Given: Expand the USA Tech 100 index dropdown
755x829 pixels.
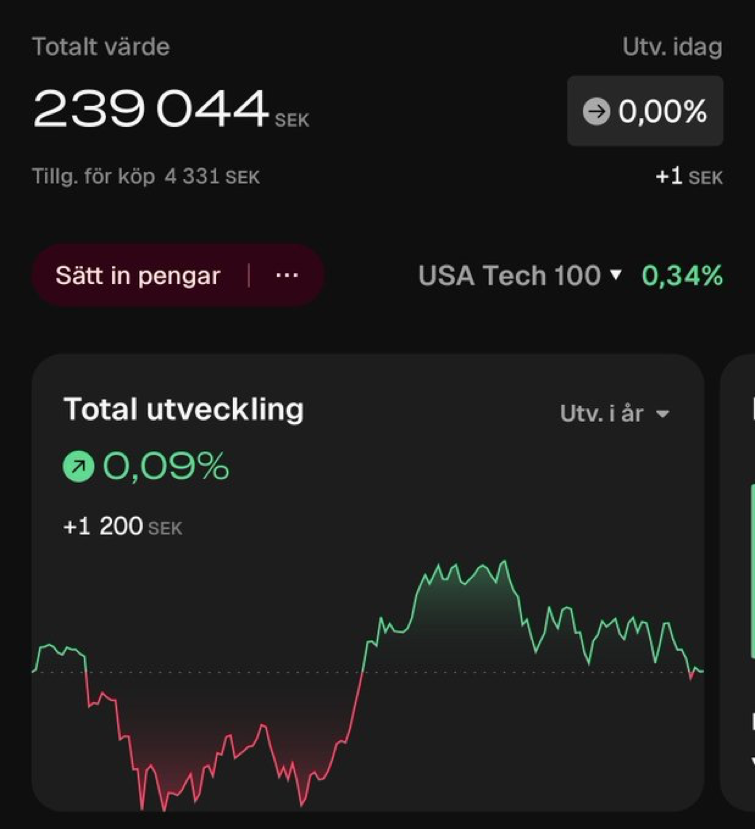Looking at the screenshot, I should 520,275.
